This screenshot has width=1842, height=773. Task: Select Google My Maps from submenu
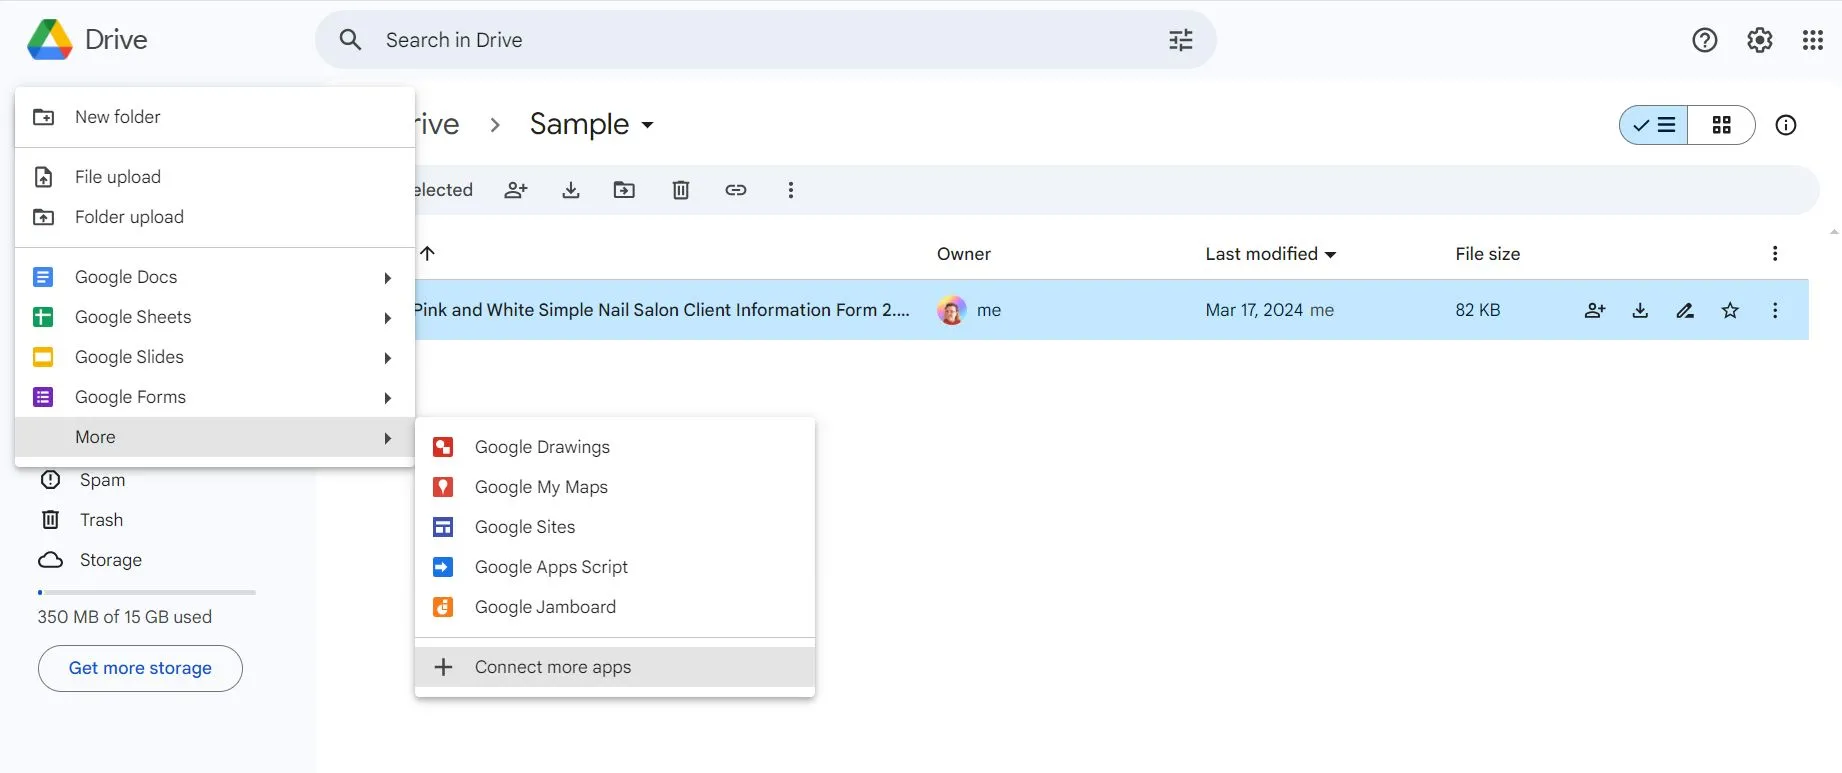click(x=615, y=487)
